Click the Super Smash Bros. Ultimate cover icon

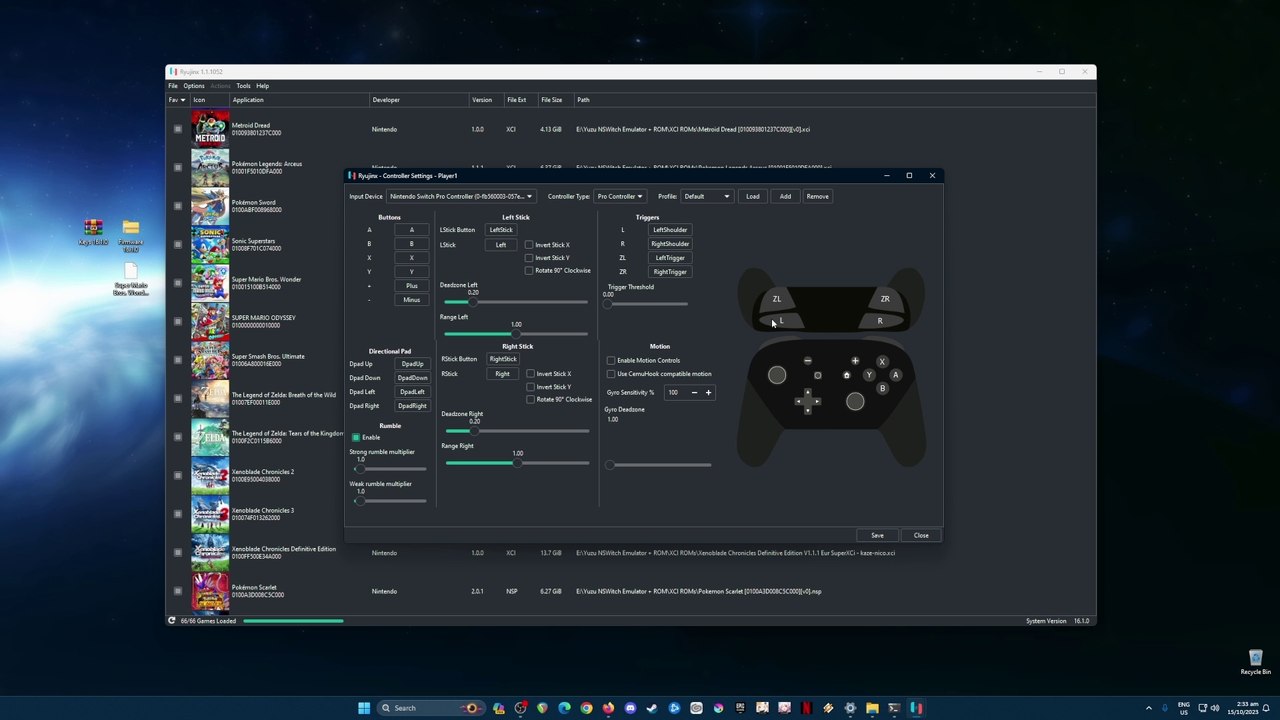click(x=210, y=360)
